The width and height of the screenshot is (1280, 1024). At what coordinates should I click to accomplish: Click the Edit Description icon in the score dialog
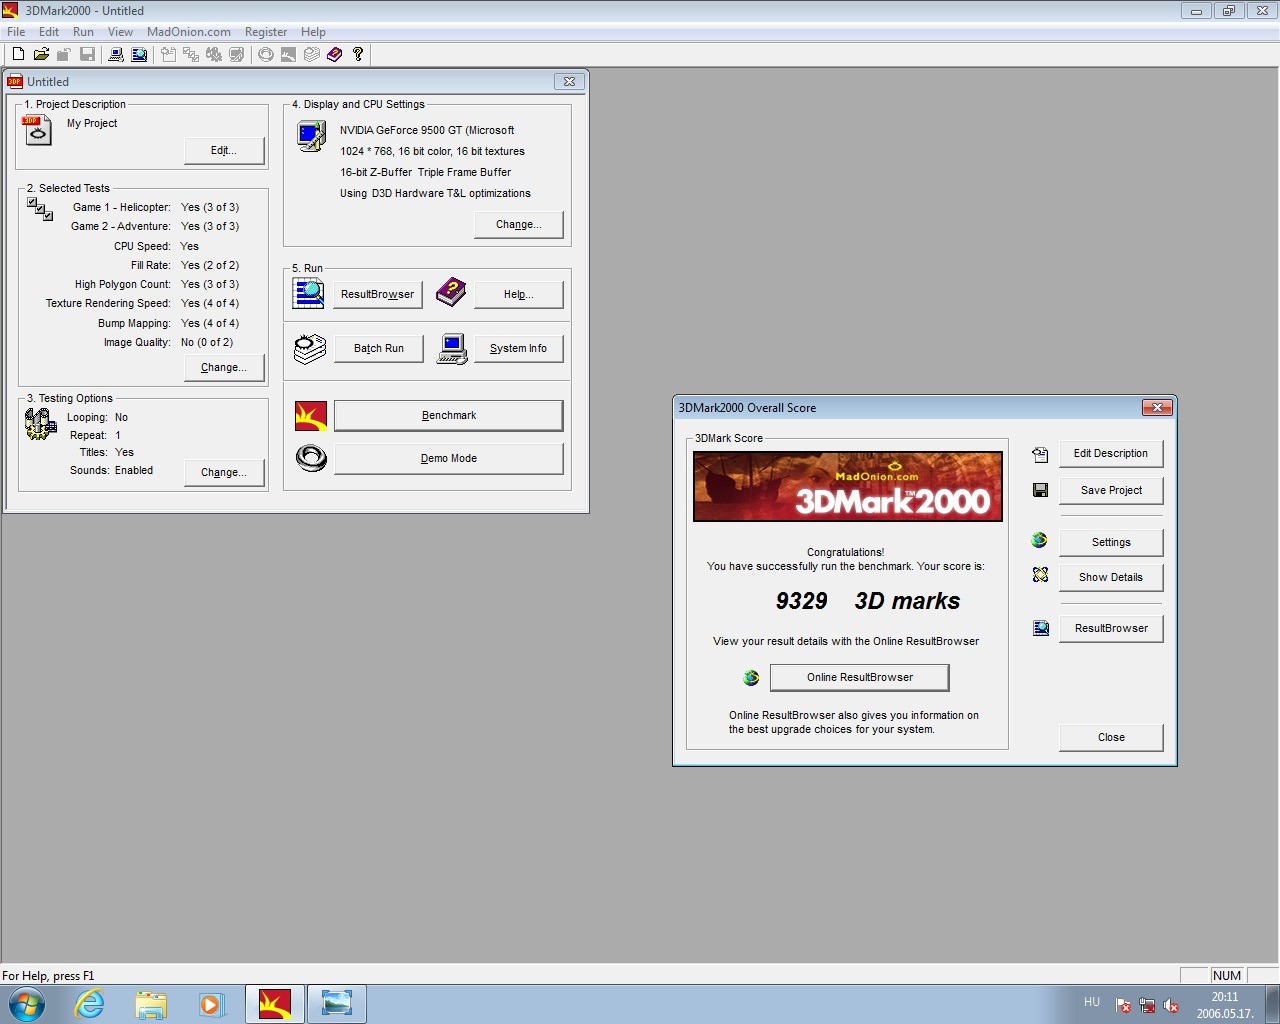(x=1040, y=455)
